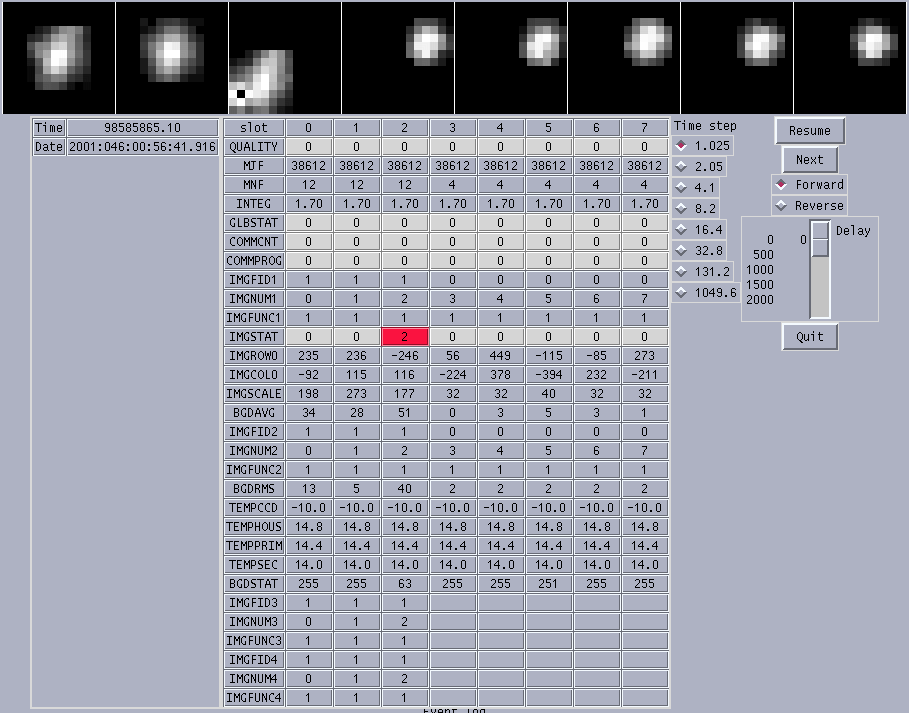Click the IMGROW0 value 273

tap(645, 356)
